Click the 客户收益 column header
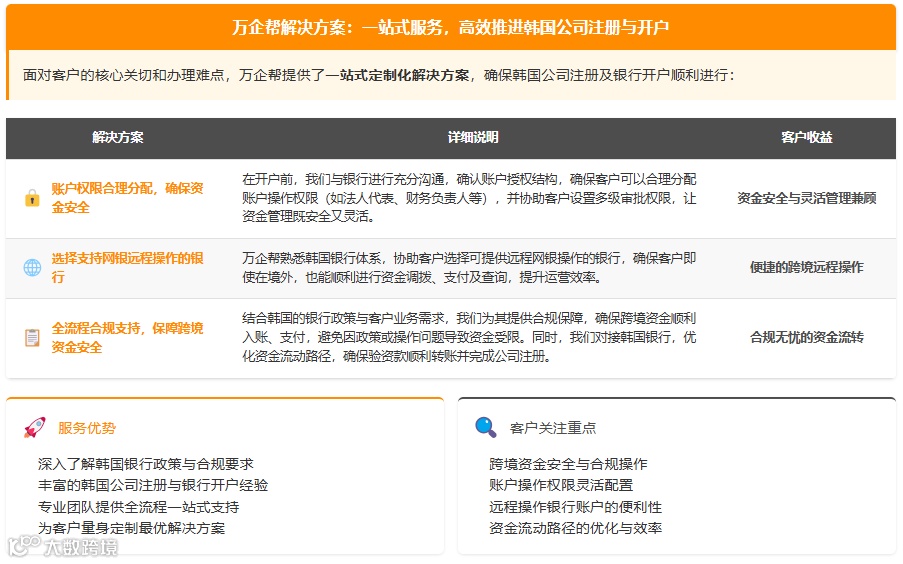Viewport: 903px width, 564px height. [x=806, y=137]
